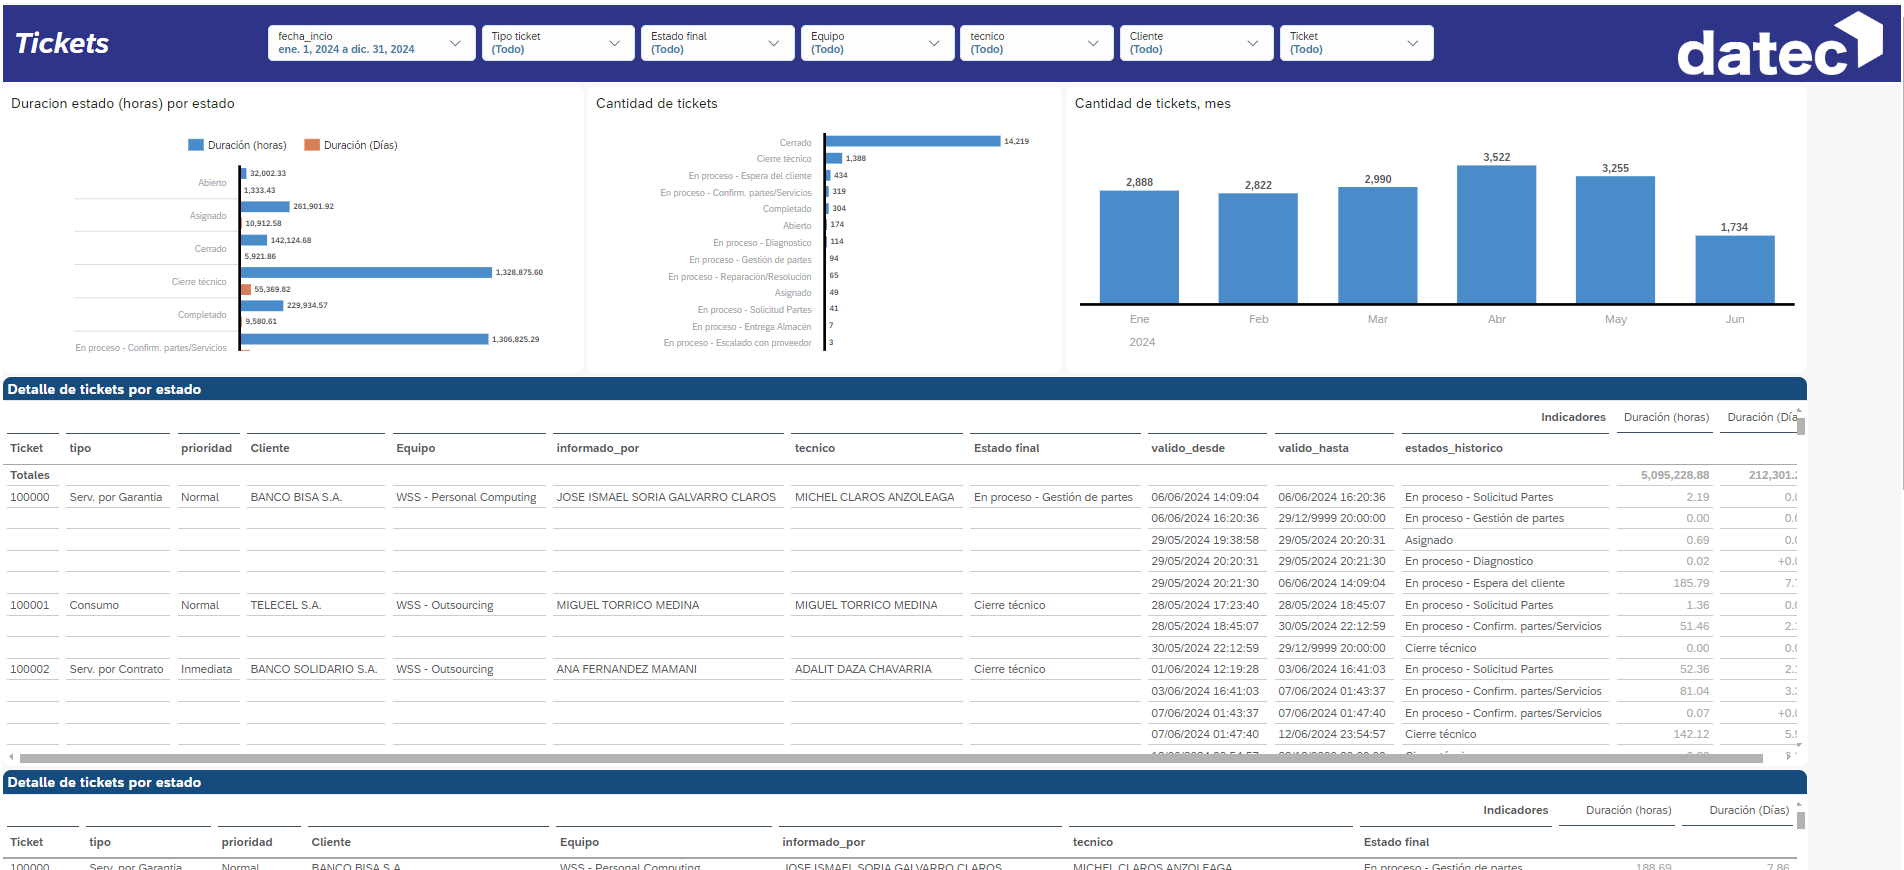Click the Tickets dashboard title
Viewport: 1904px width, 870px height.
62,43
